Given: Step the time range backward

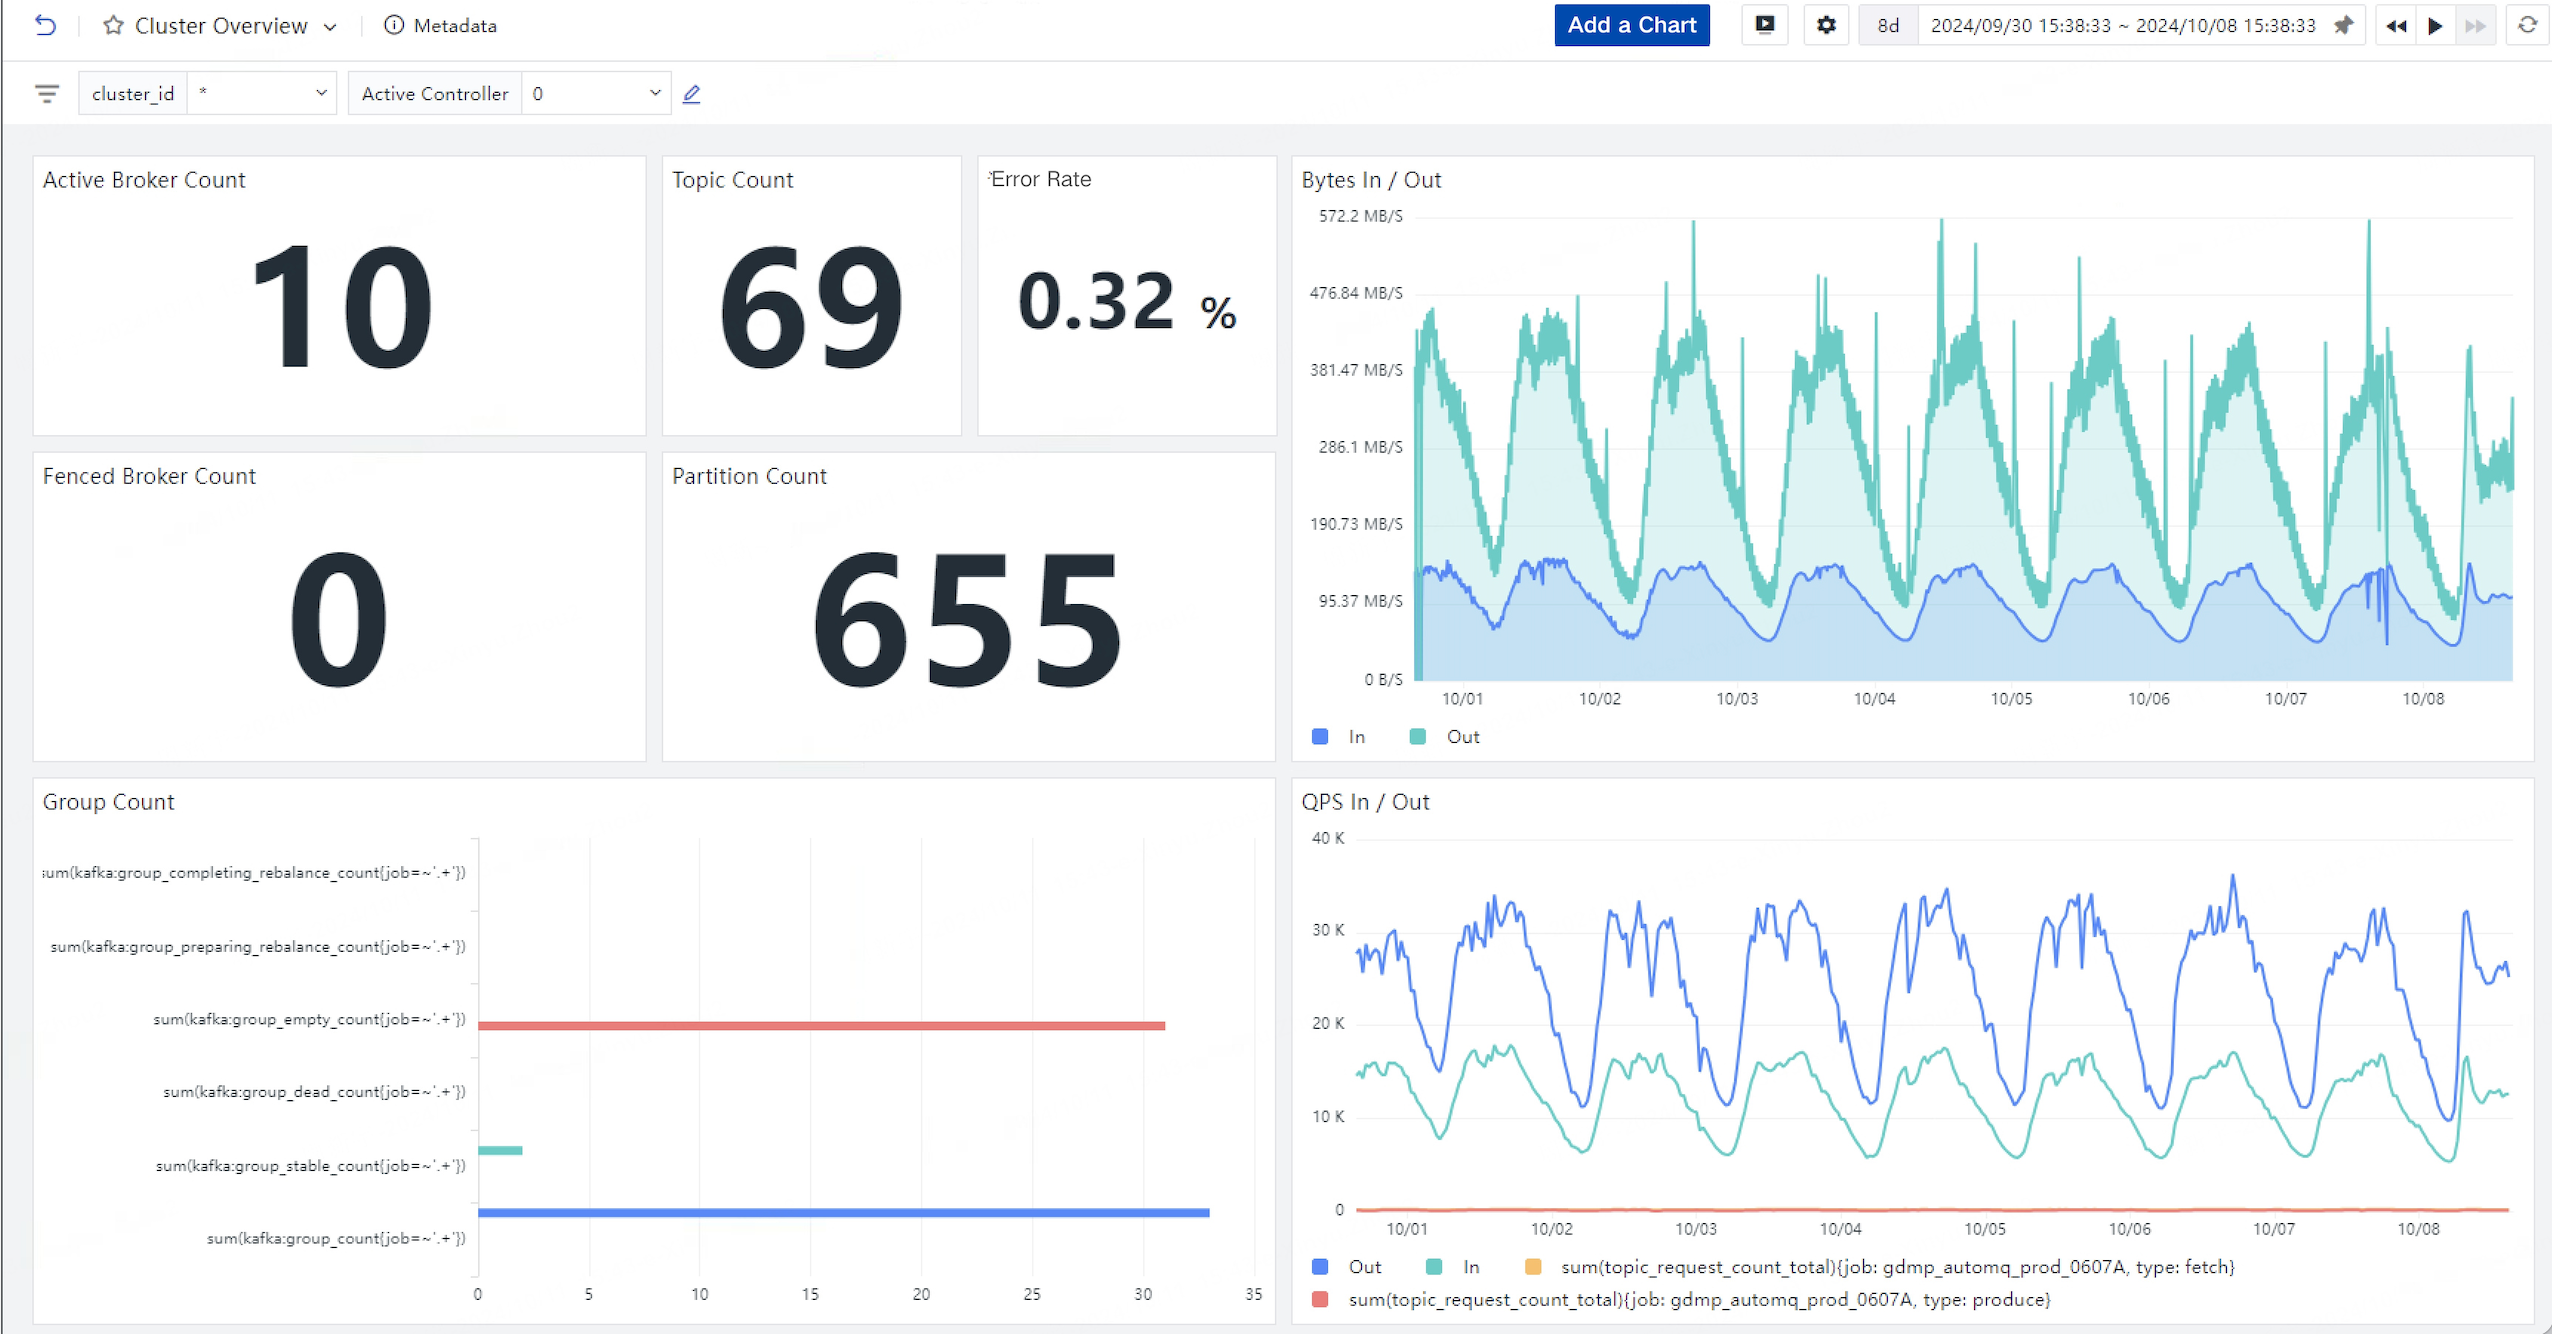Looking at the screenshot, I should coord(2396,25).
